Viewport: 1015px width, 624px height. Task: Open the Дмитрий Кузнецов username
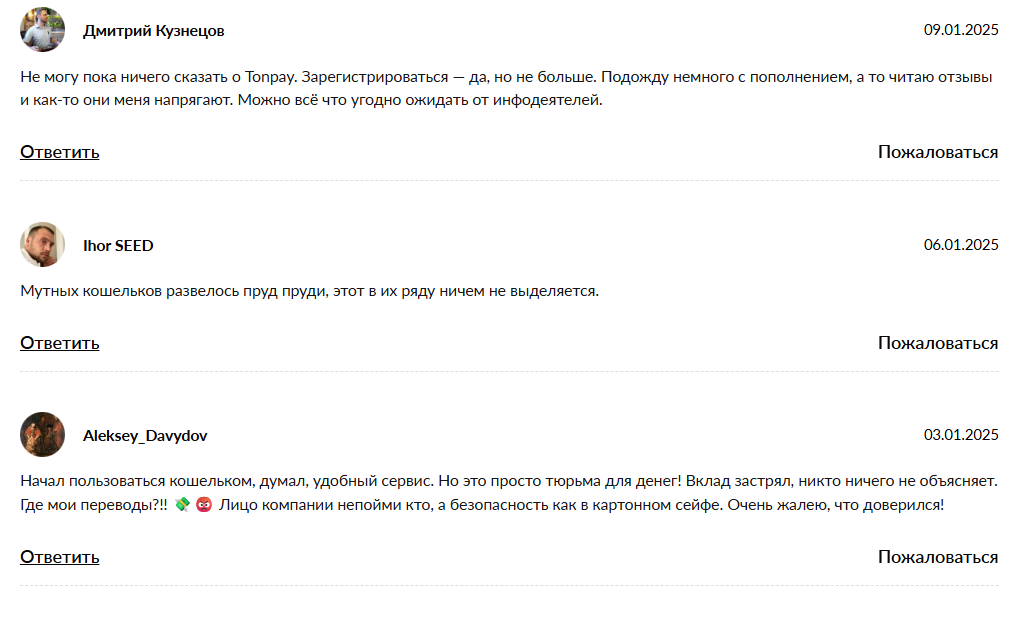tap(153, 30)
